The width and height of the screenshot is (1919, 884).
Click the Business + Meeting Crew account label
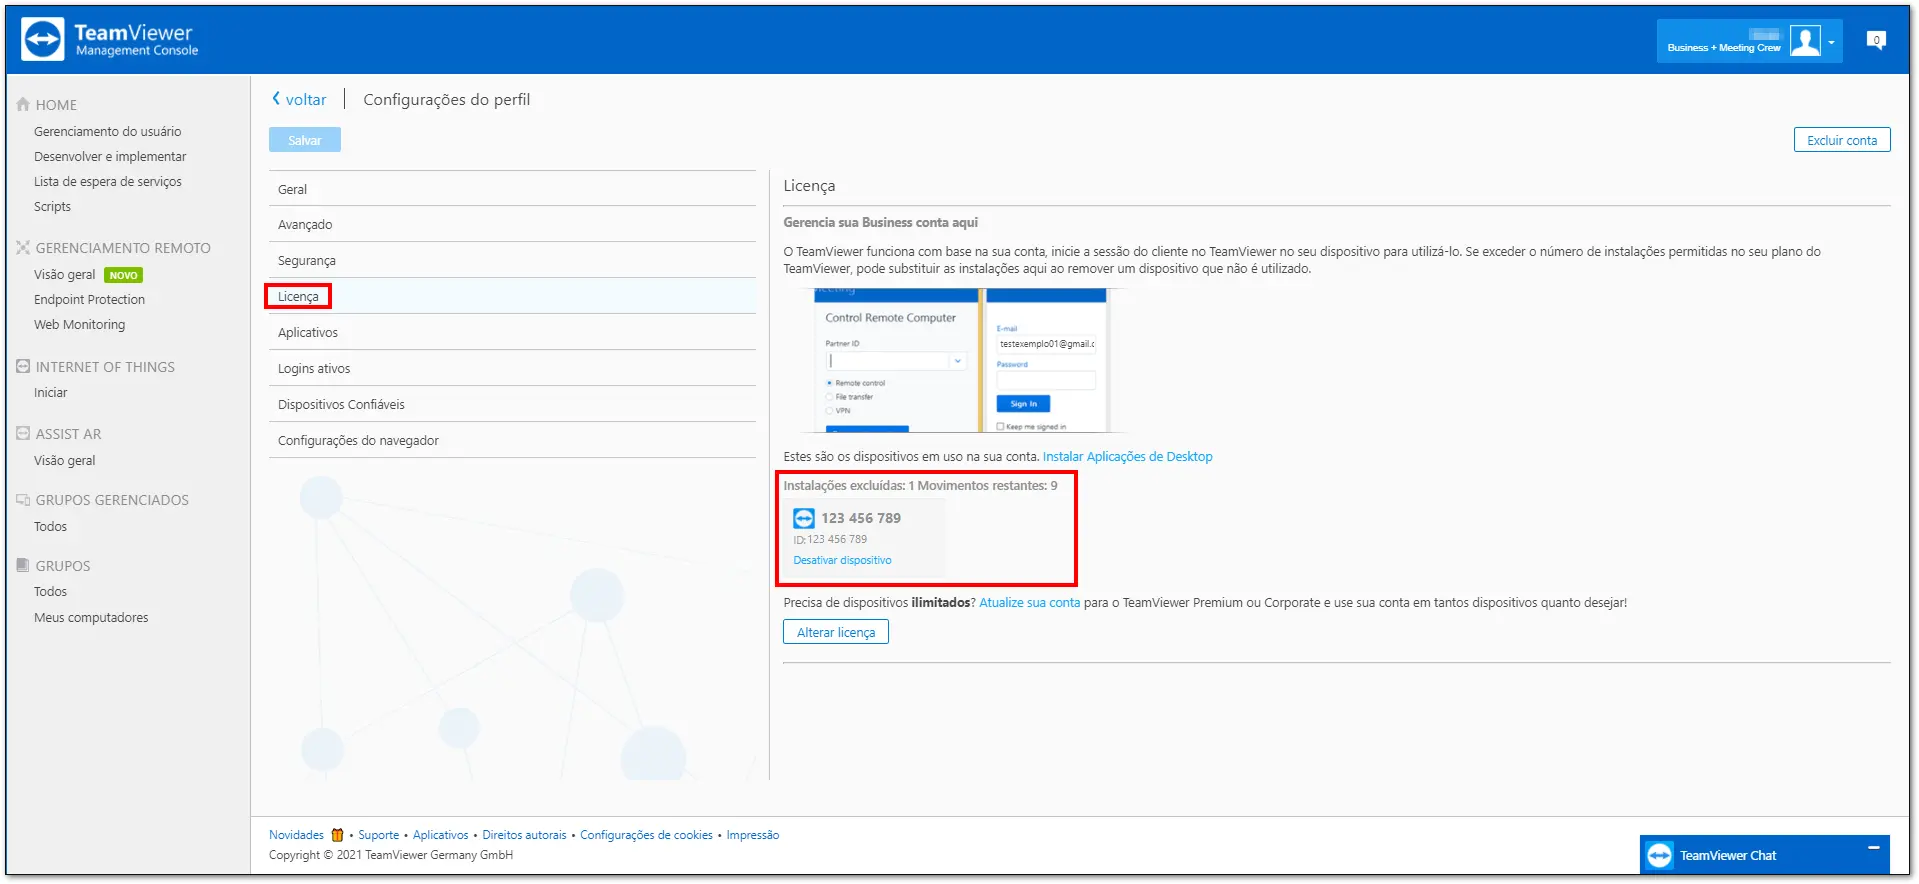[x=1724, y=47]
